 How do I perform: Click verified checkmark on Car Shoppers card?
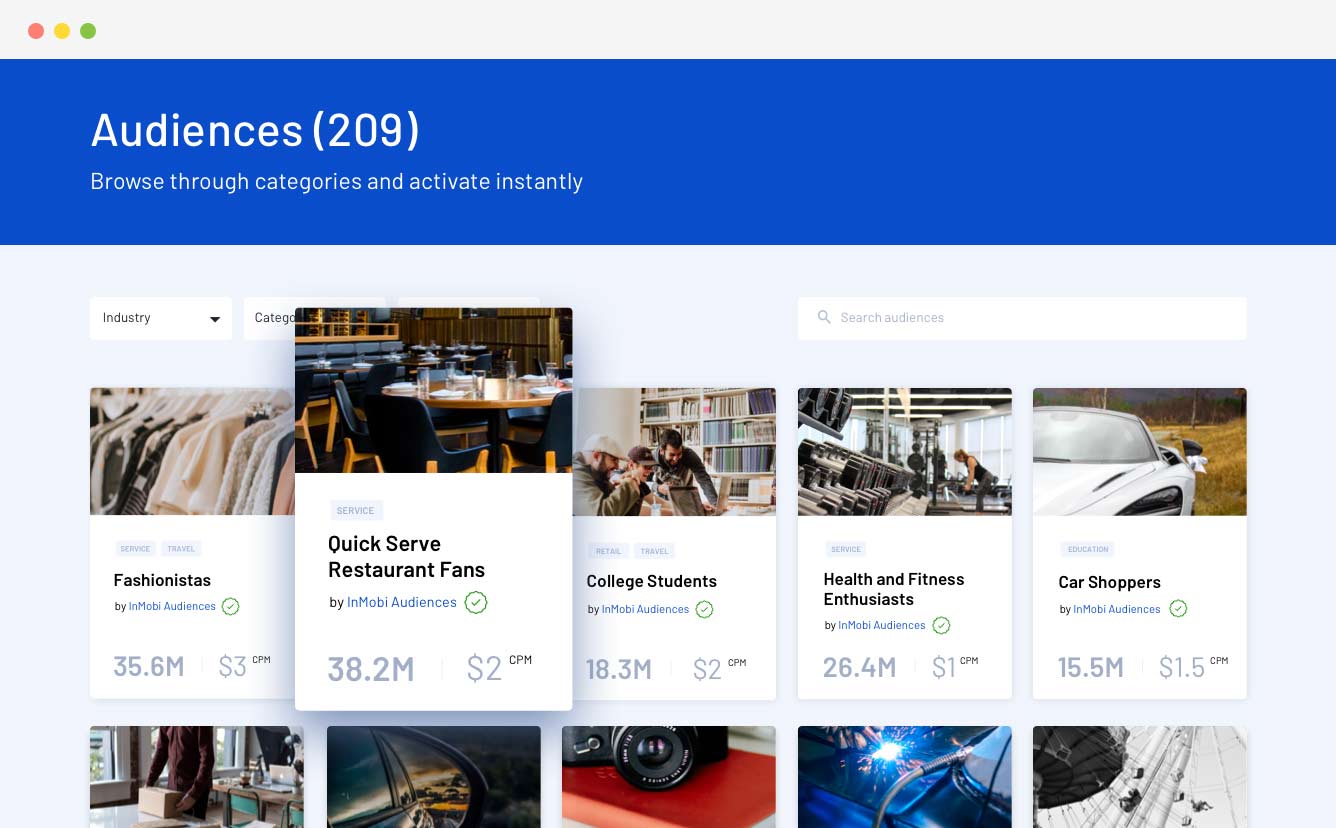point(1178,608)
